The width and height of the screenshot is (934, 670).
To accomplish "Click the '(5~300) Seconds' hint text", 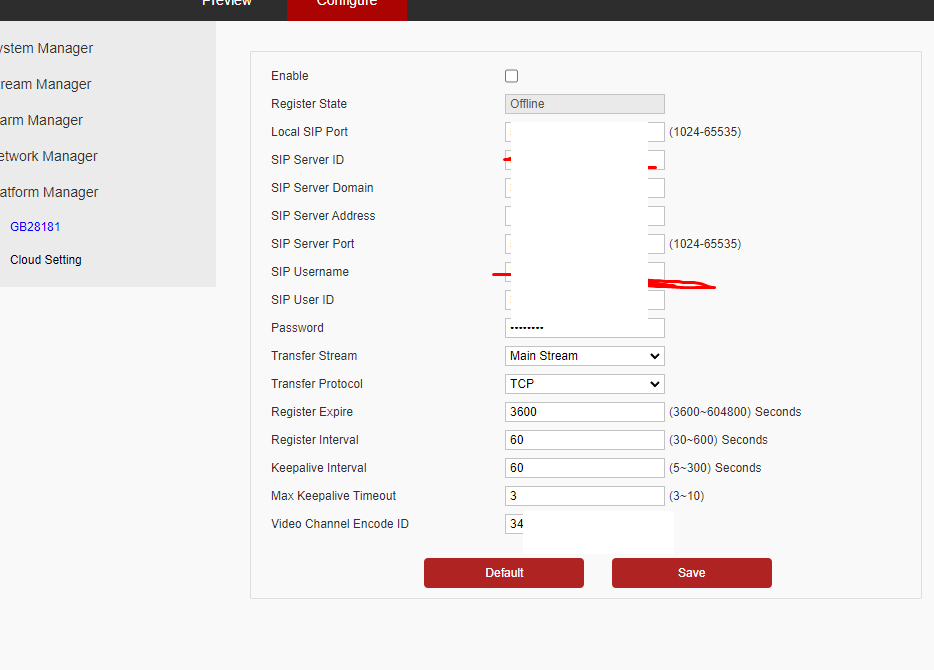I will point(715,468).
